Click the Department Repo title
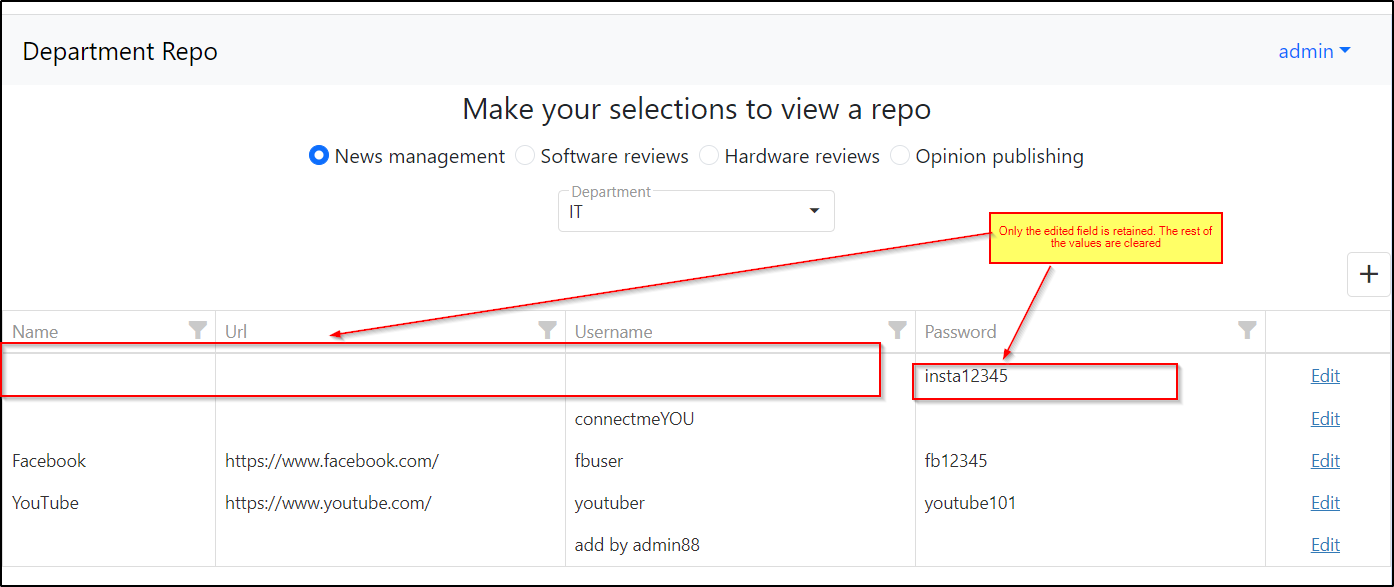The height and width of the screenshot is (587, 1394). pos(120,52)
